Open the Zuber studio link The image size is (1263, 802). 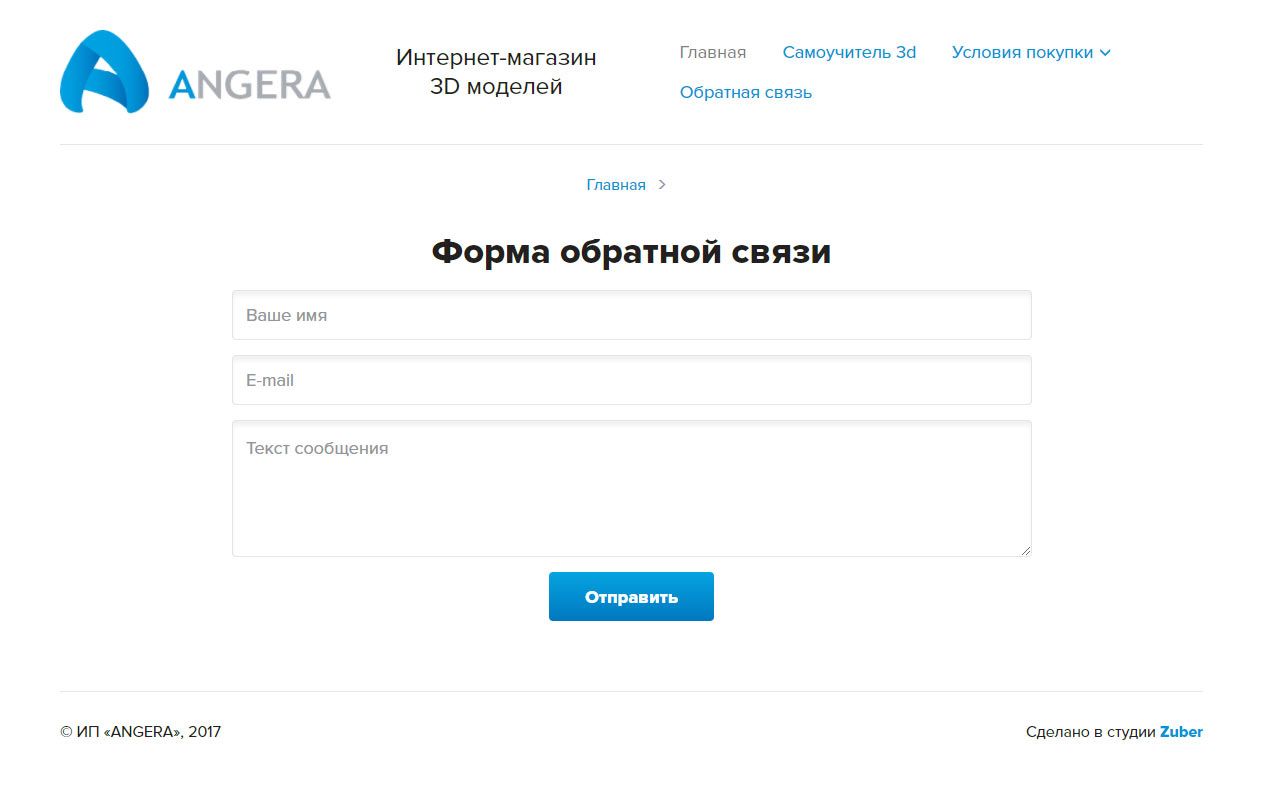1181,732
